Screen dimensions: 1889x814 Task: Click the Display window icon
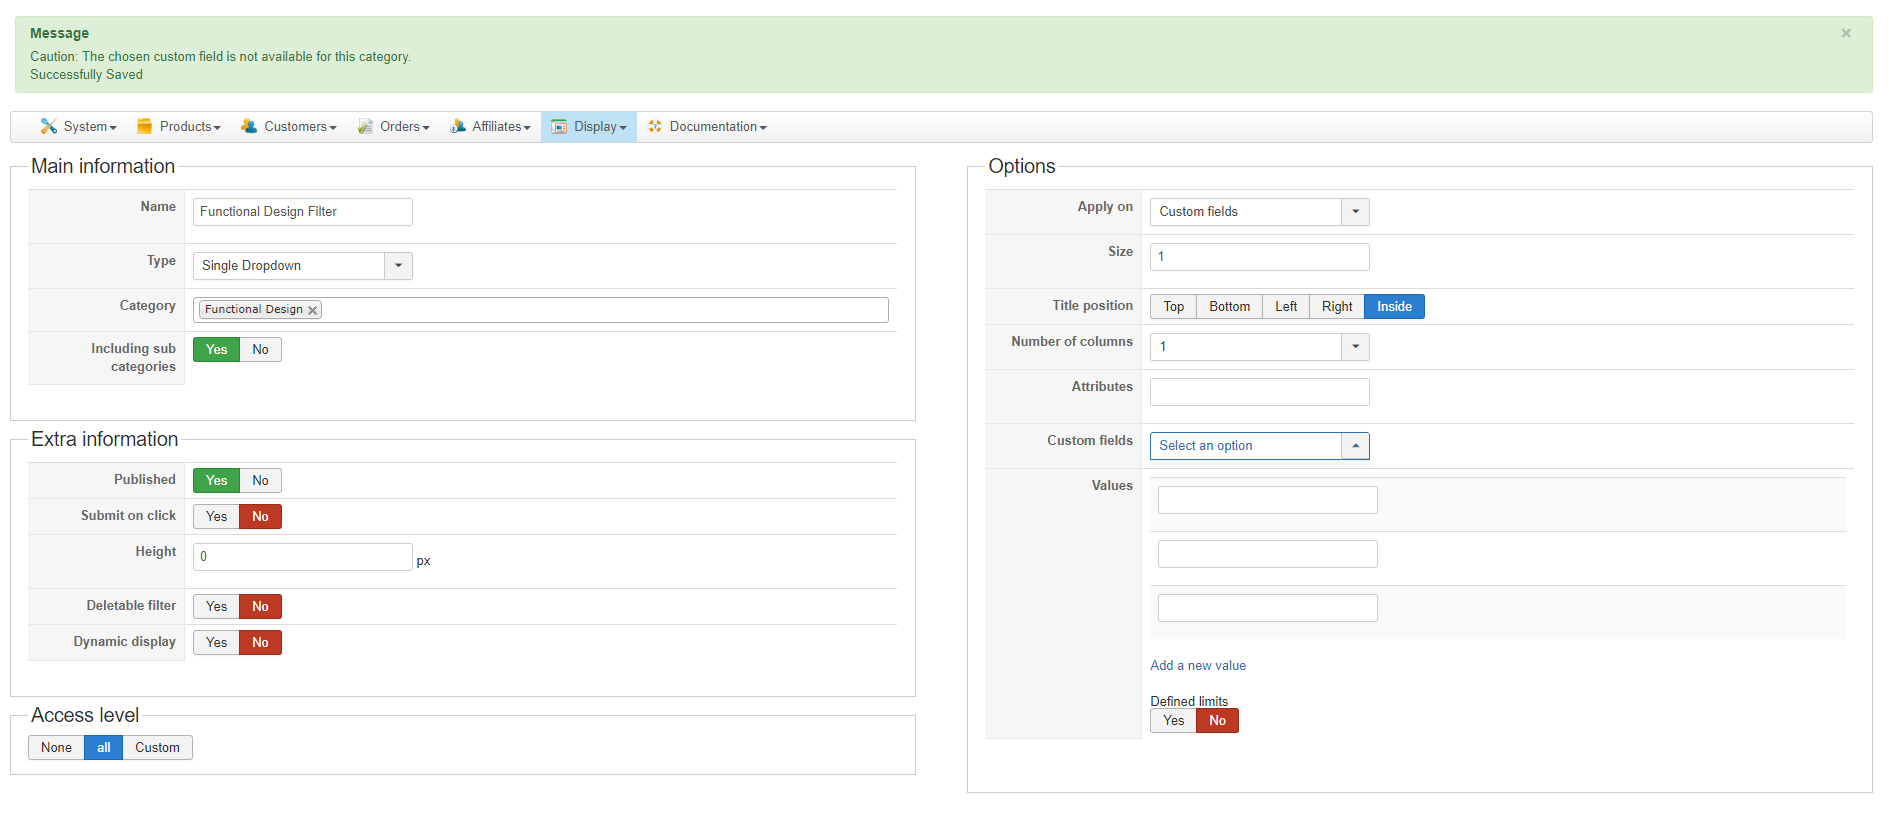[559, 127]
